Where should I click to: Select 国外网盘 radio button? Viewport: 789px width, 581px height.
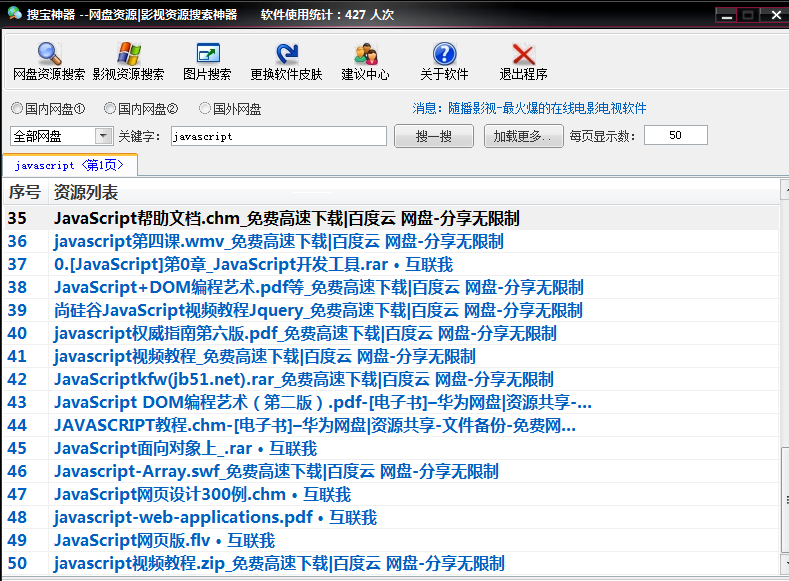pyautogui.click(x=205, y=108)
